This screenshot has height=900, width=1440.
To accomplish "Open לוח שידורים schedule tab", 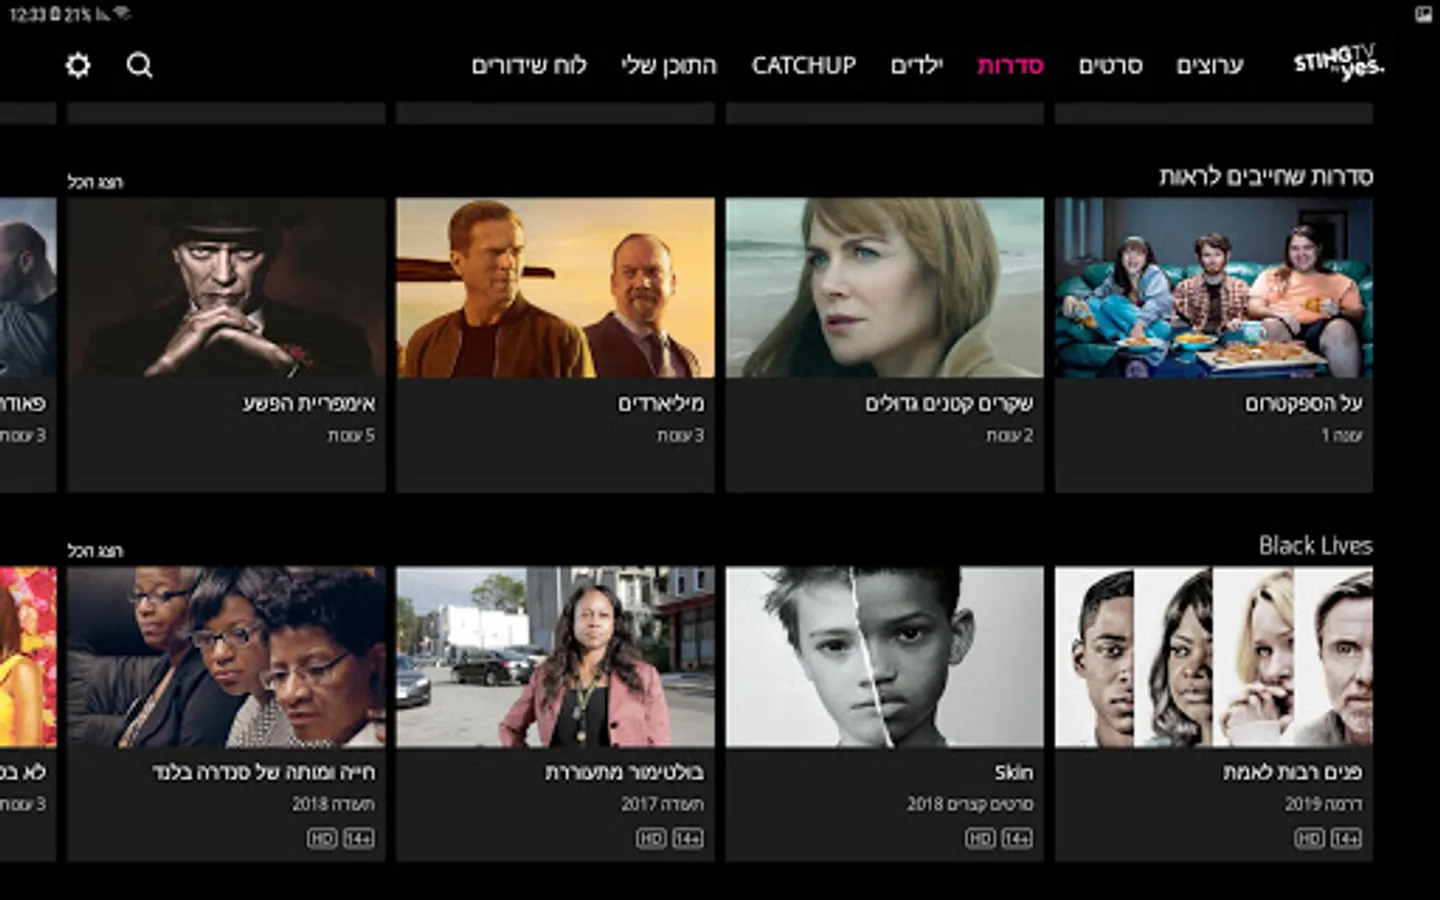I will point(529,65).
